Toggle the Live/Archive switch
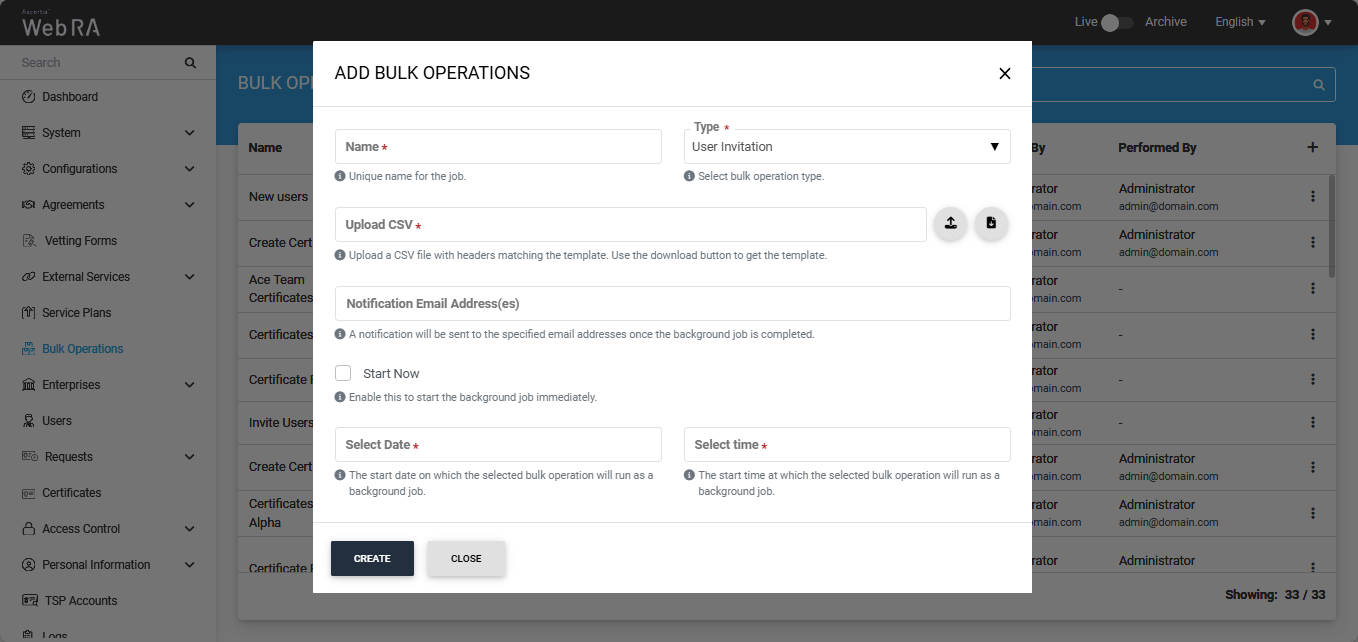Screen dimensions: 1358x642 (x=1116, y=22)
